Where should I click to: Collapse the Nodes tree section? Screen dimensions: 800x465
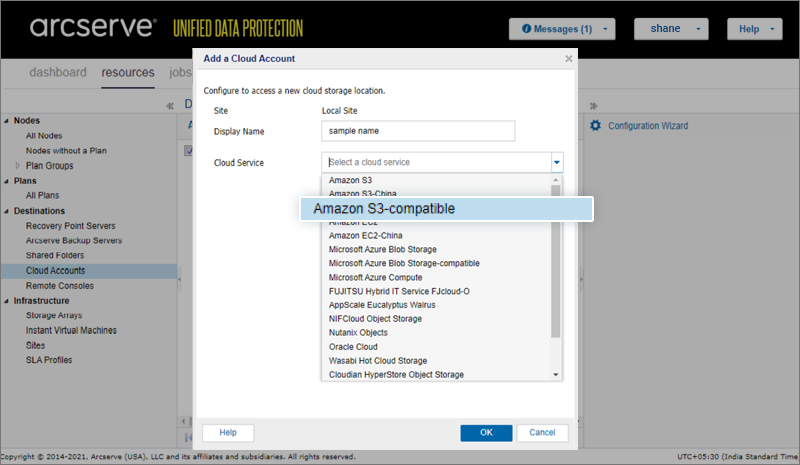(x=6, y=121)
